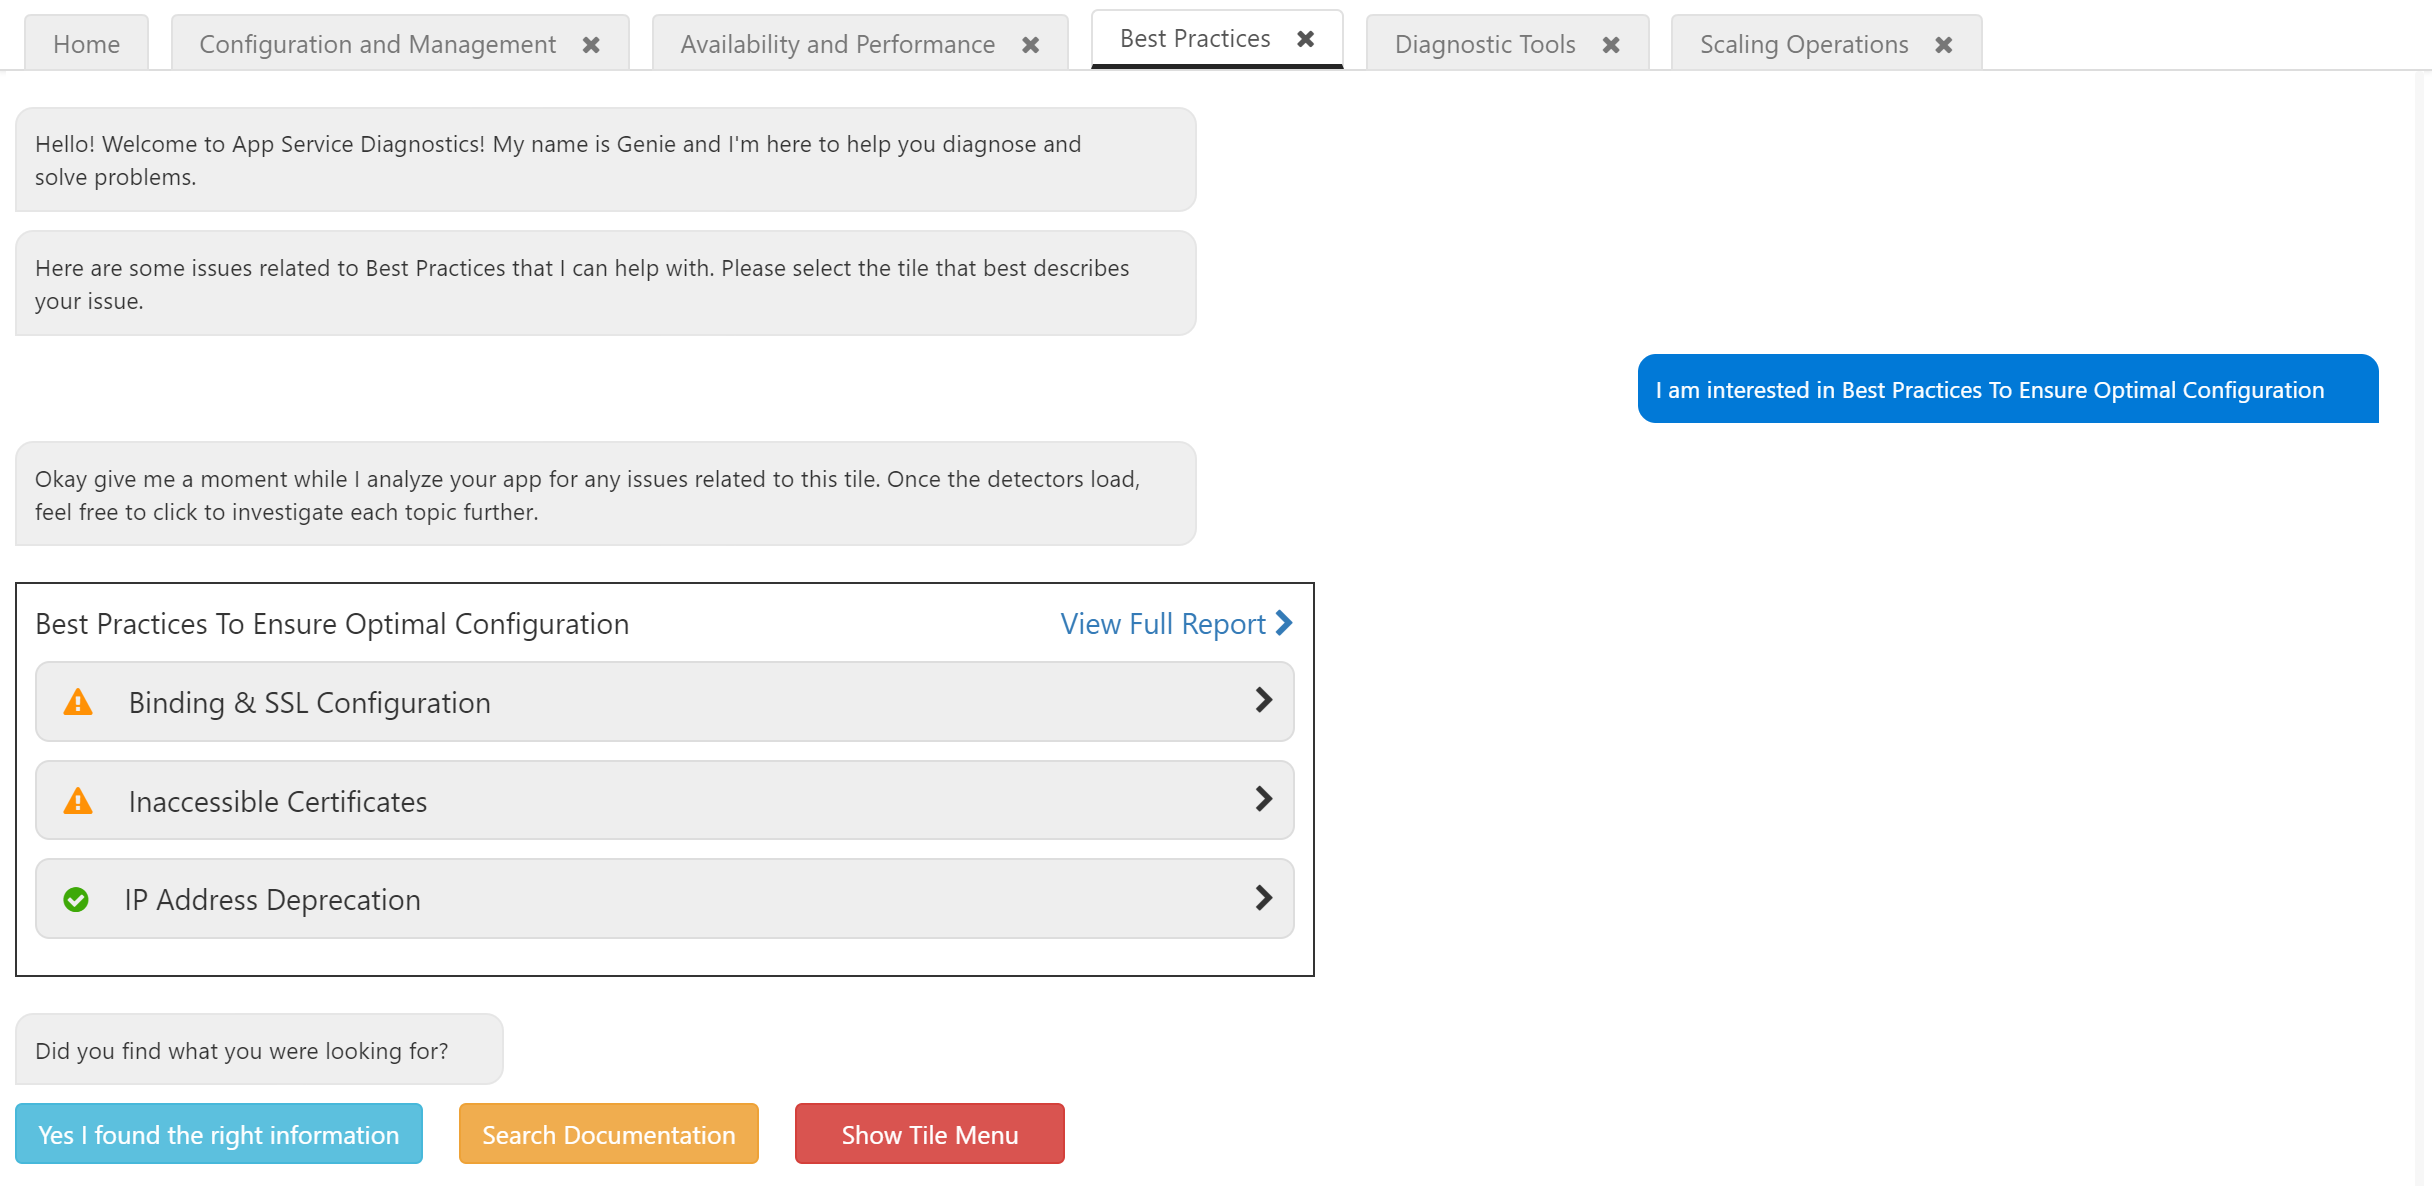2432x1186 pixels.
Task: Click IP Address Deprecation green checkmark icon
Action: click(x=76, y=900)
